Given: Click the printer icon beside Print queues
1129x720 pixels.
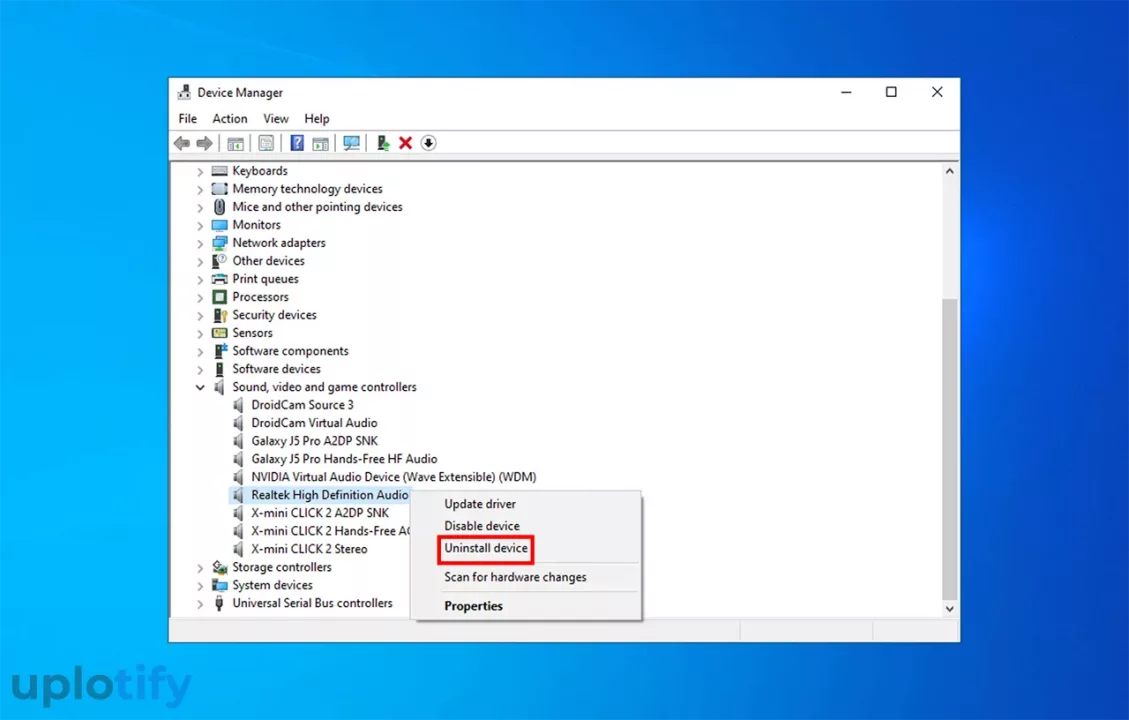Looking at the screenshot, I should point(220,279).
